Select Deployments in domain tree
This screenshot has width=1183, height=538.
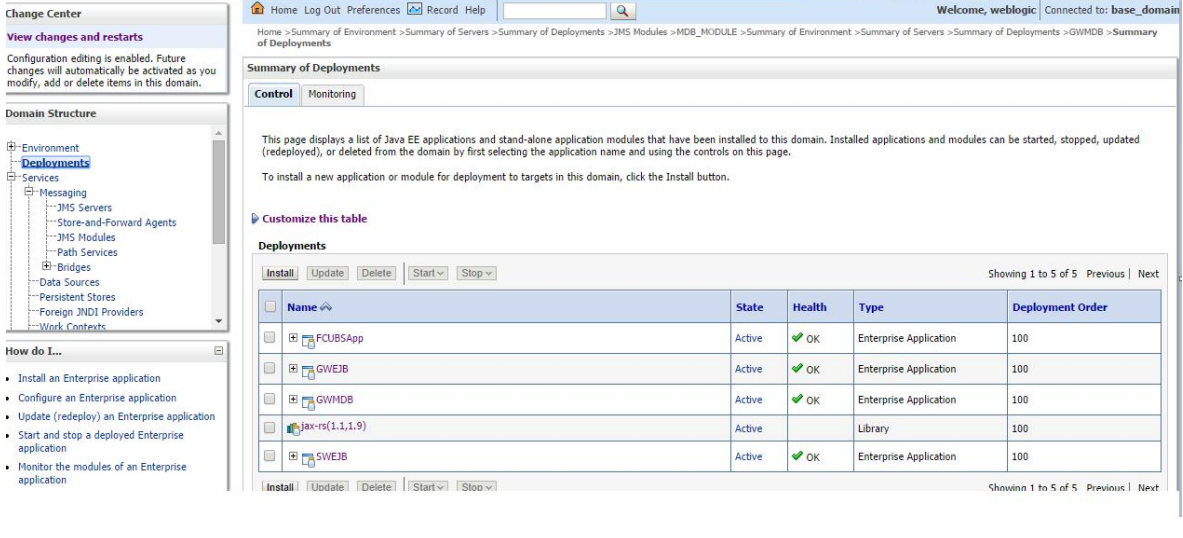click(x=56, y=163)
